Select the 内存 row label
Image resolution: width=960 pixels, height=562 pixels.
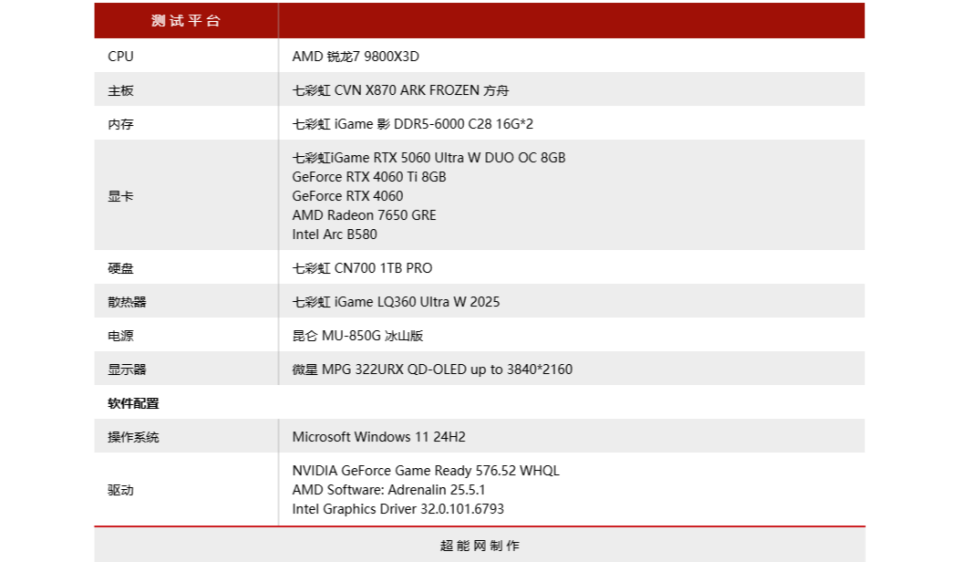pos(121,124)
